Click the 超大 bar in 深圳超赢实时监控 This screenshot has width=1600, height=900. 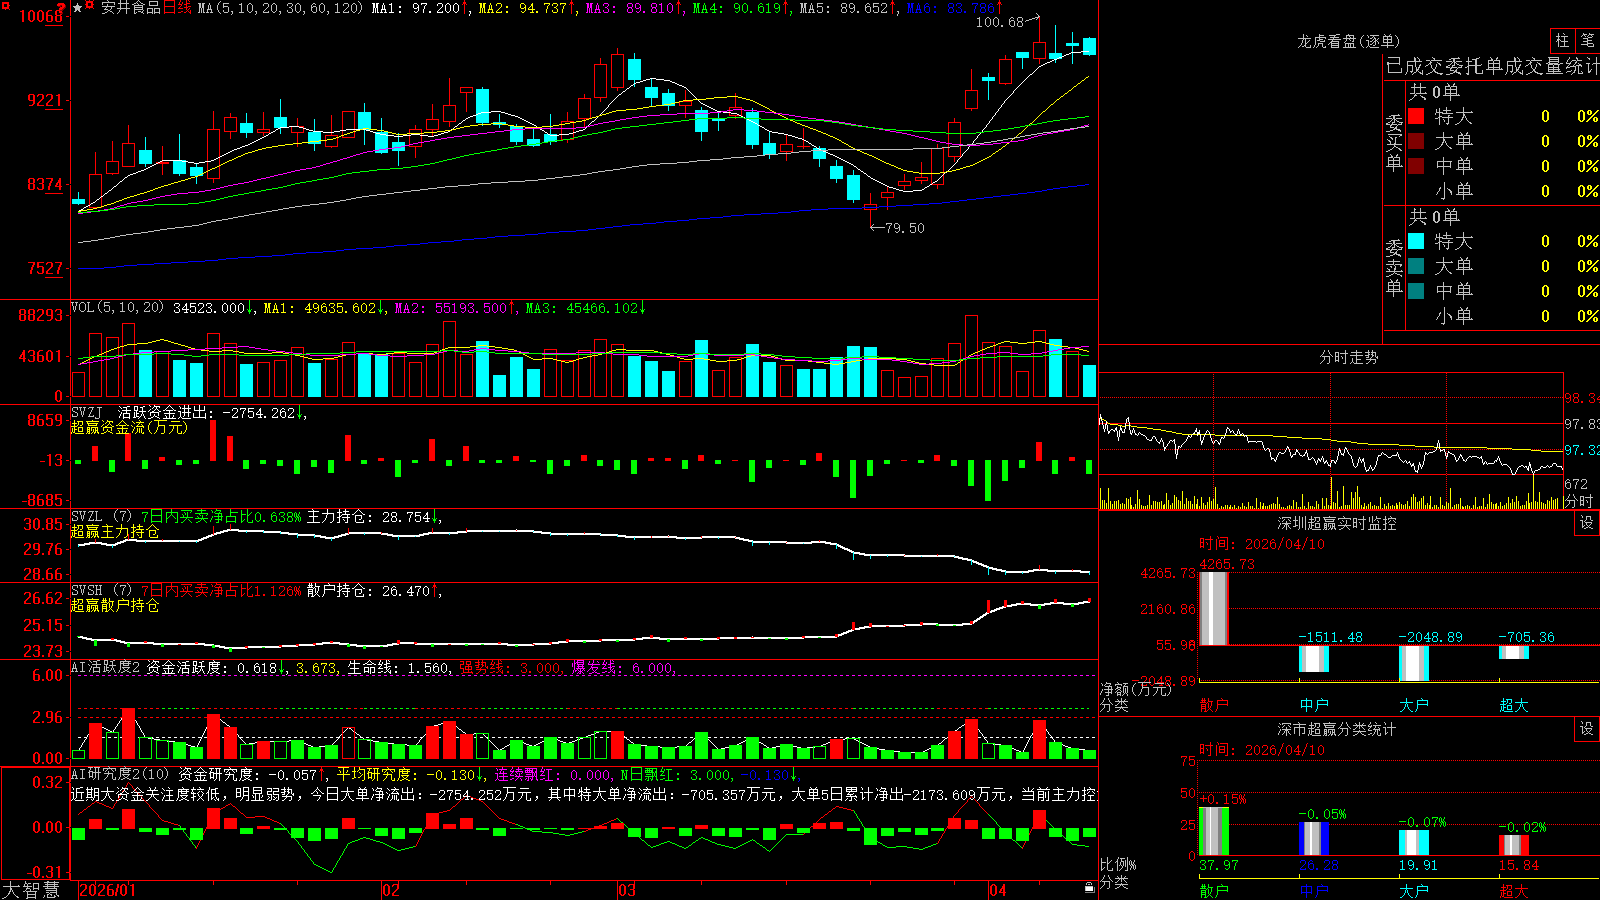point(1514,652)
